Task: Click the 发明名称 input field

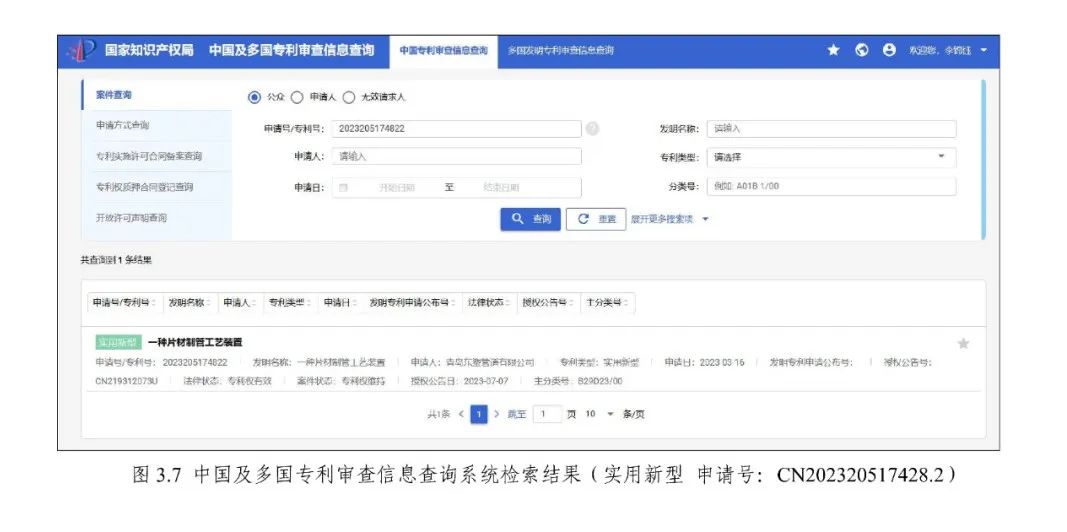Action: pyautogui.click(x=830, y=128)
